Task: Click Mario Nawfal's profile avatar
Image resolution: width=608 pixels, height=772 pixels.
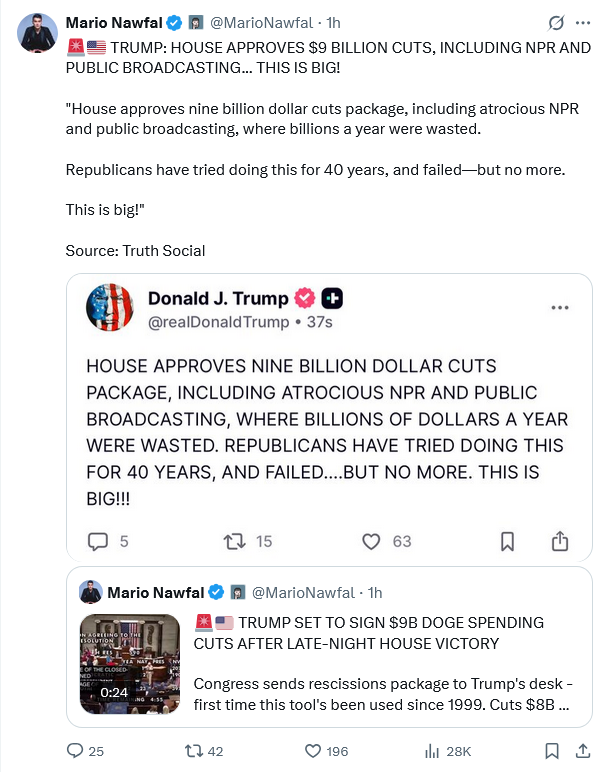Action: (x=37, y=33)
